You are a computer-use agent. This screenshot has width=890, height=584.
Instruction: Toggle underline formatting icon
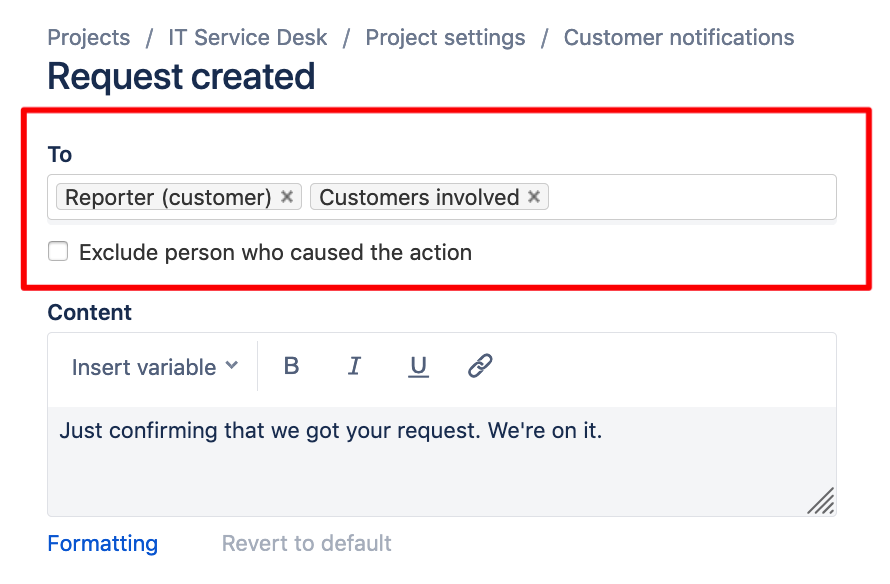[418, 367]
